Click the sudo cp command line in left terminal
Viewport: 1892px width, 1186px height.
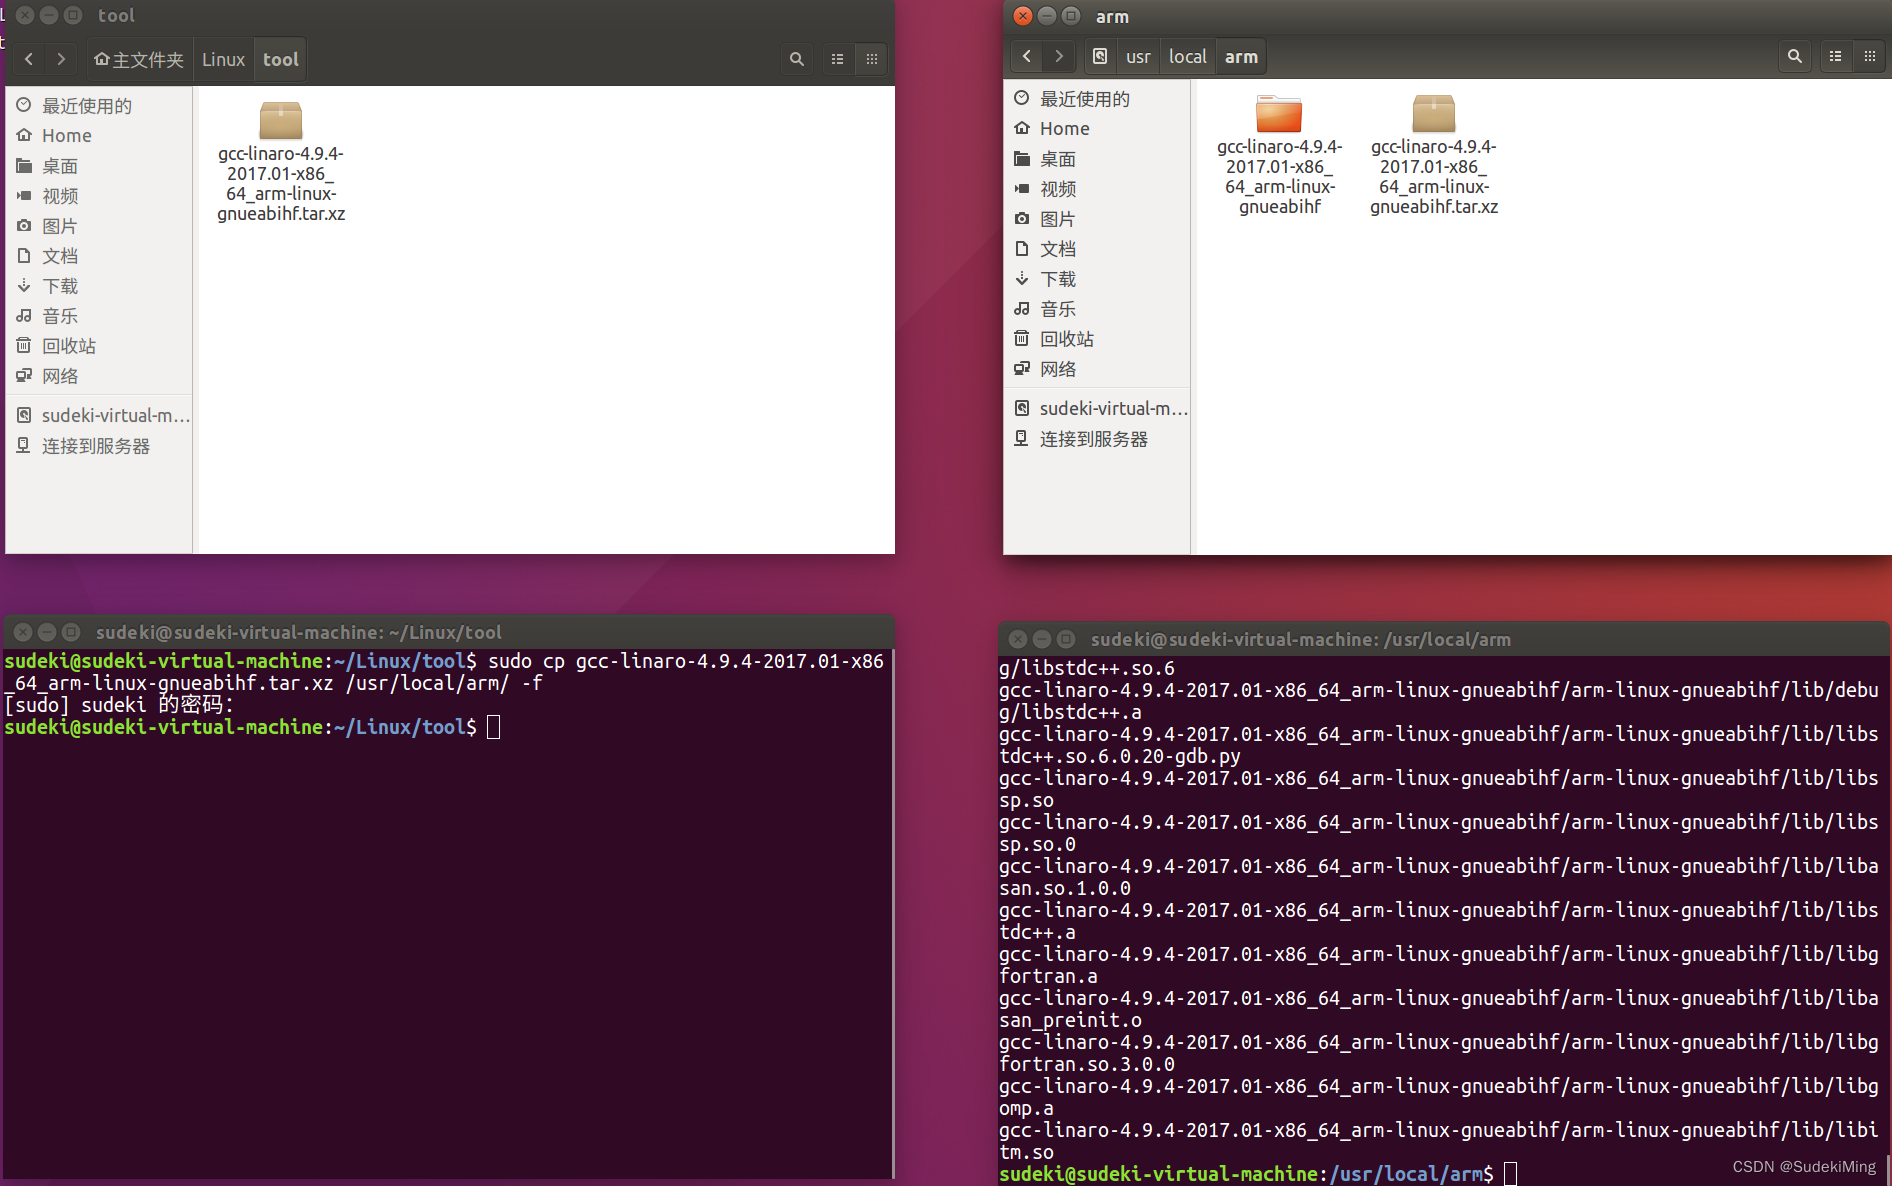tap(445, 672)
